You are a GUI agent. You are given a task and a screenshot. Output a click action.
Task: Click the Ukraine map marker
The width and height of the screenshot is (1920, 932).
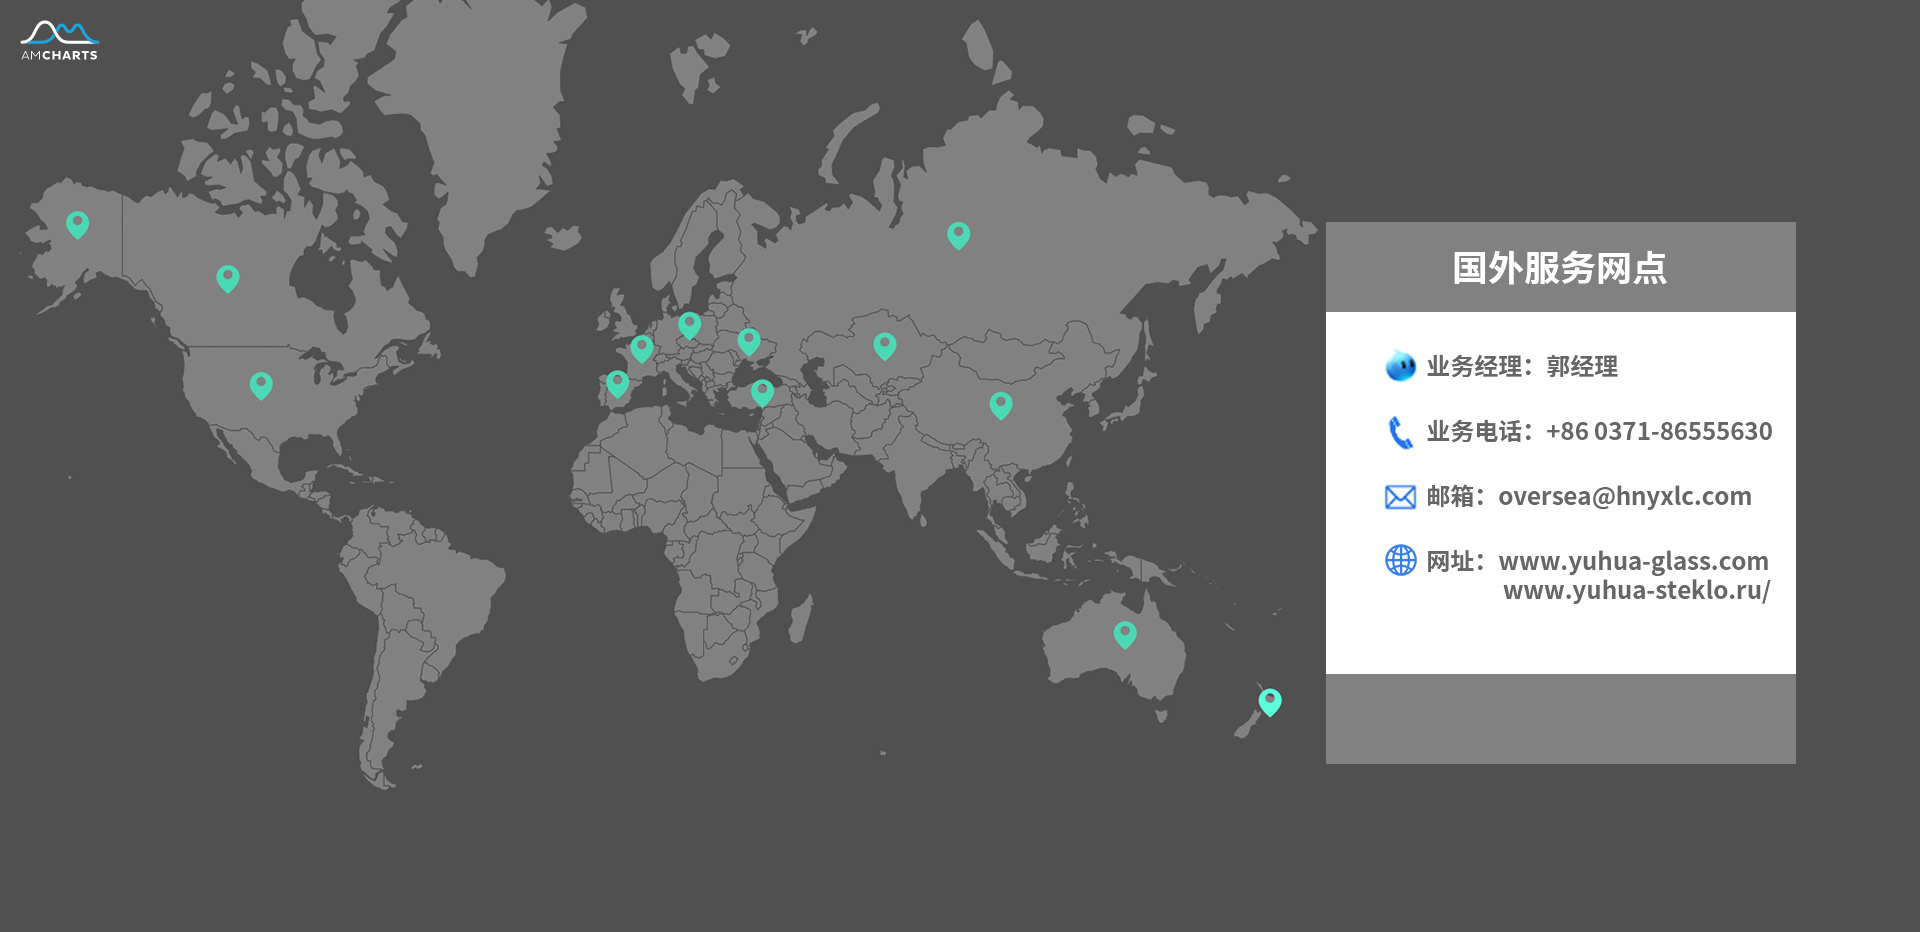coord(748,341)
